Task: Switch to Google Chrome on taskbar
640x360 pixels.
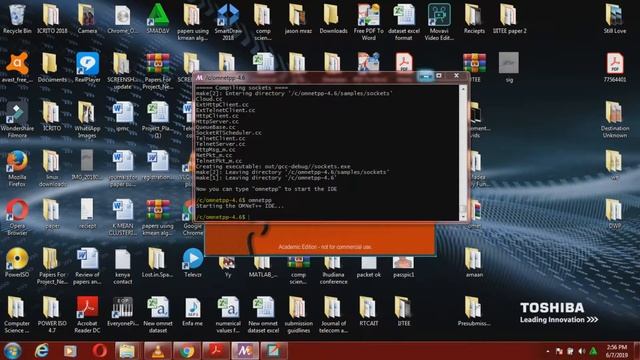Action: [187, 351]
